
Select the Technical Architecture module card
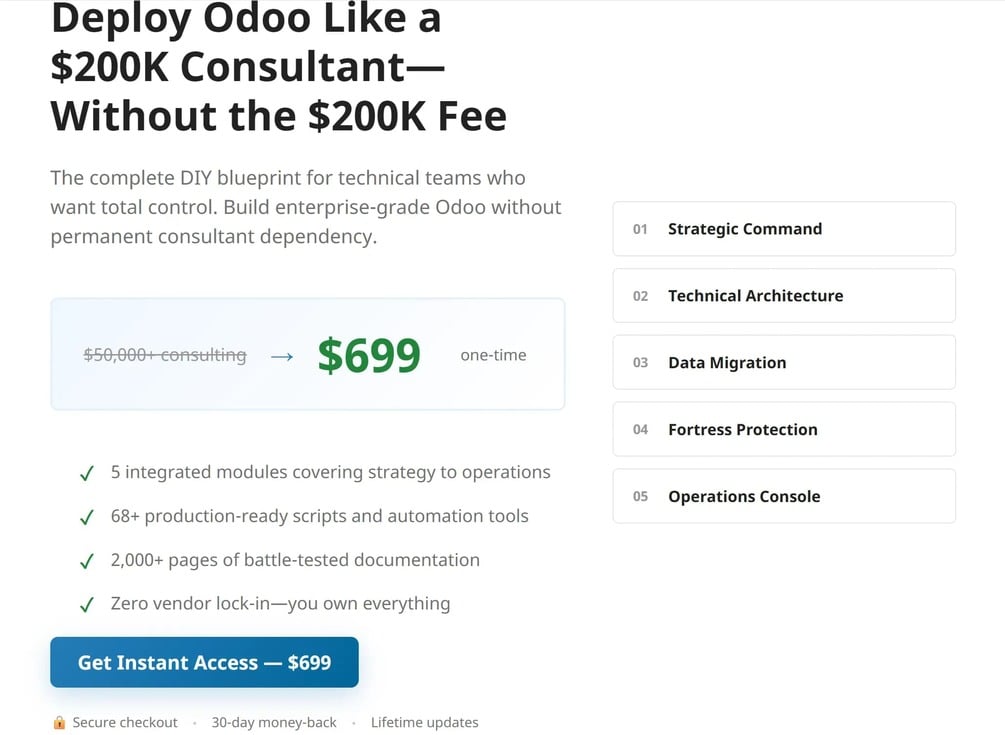(783, 296)
